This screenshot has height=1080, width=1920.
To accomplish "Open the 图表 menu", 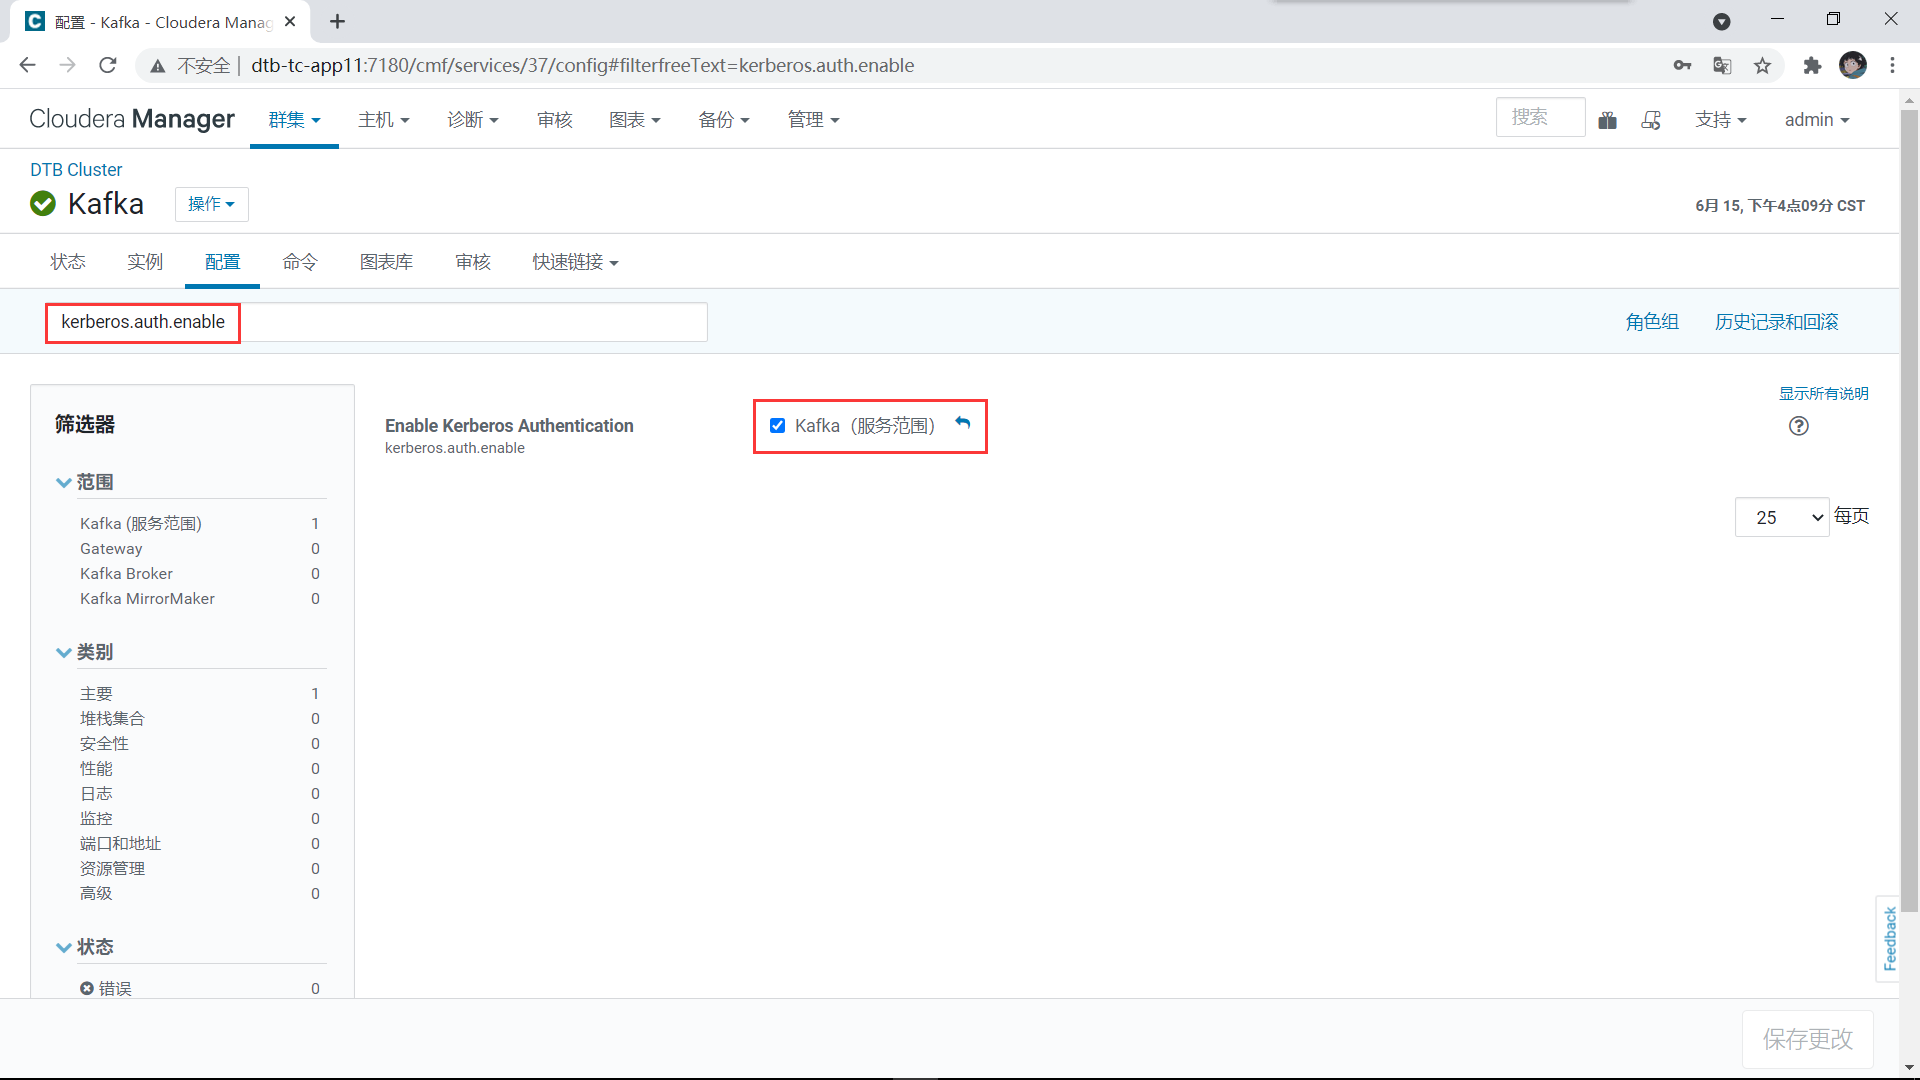I will (635, 120).
